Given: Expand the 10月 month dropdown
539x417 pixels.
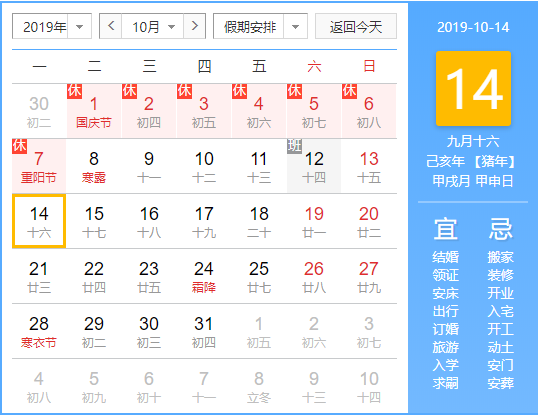Looking at the screenshot, I should point(153,26).
